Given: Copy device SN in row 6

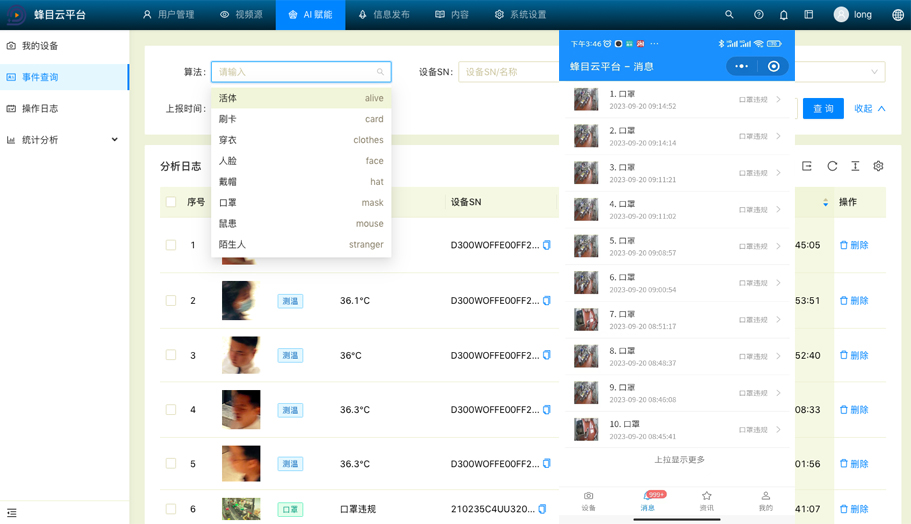Looking at the screenshot, I should pyautogui.click(x=542, y=509).
